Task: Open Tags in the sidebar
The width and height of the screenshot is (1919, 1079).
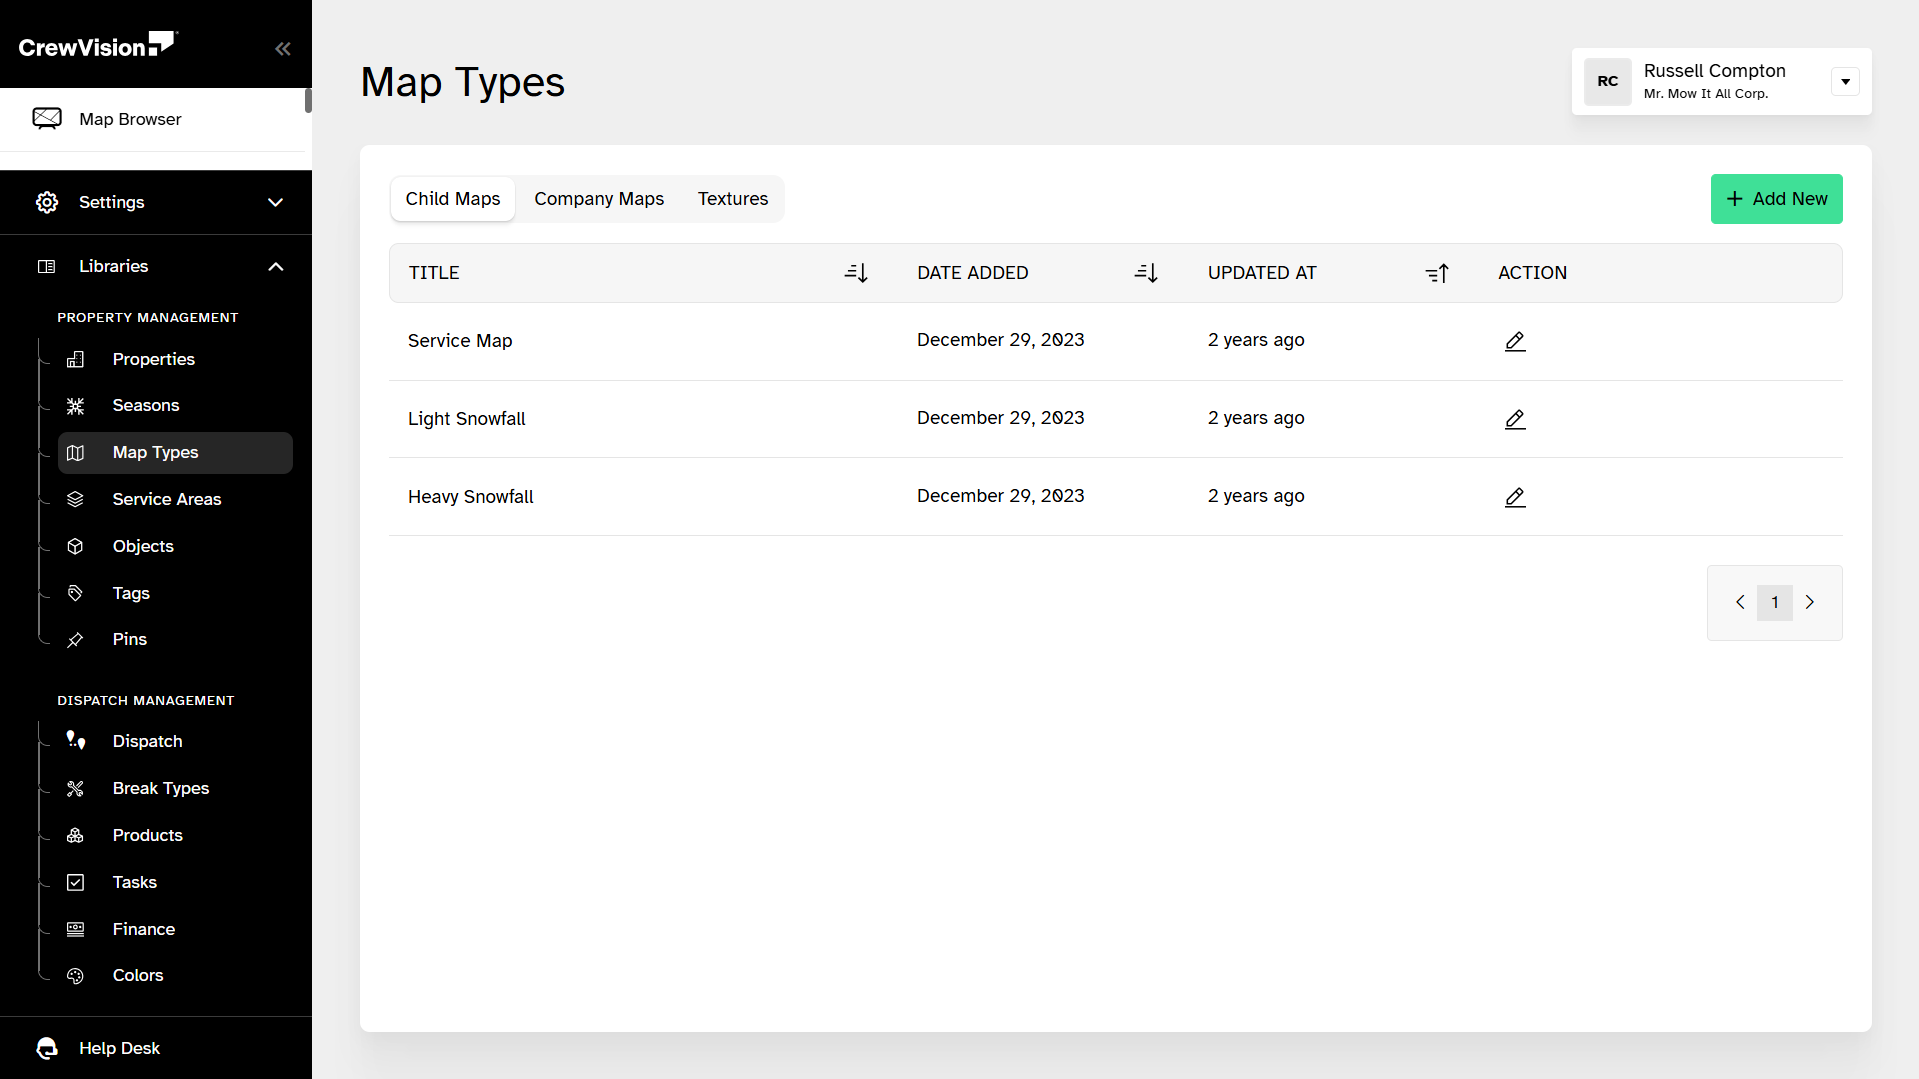Action: [131, 593]
